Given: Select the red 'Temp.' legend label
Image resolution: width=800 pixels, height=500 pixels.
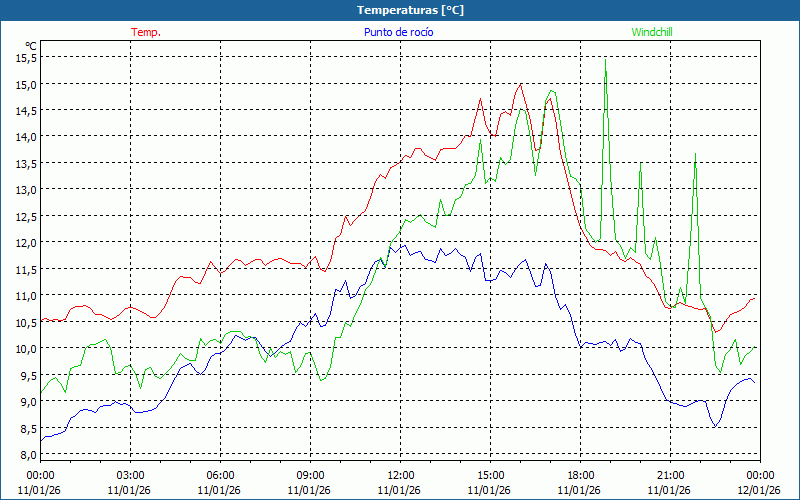Looking at the screenshot, I should tap(146, 32).
